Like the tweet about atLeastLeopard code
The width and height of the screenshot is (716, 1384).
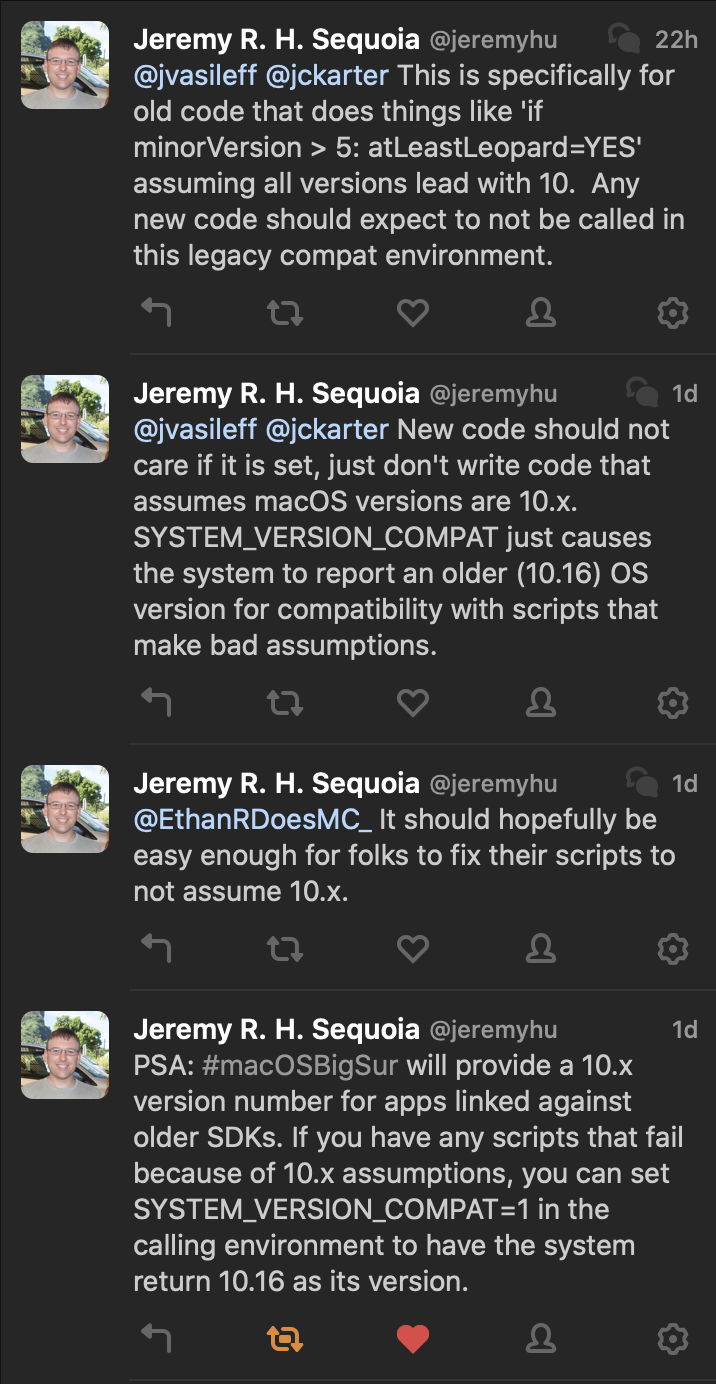413,314
